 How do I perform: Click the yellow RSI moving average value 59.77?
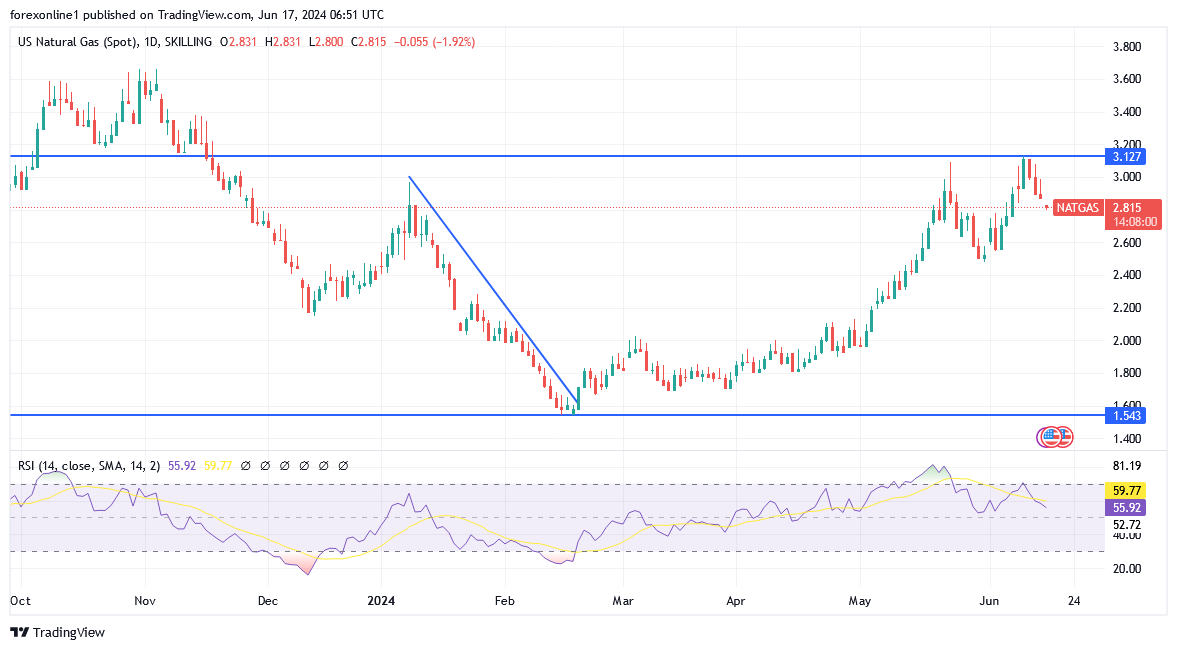tap(218, 465)
